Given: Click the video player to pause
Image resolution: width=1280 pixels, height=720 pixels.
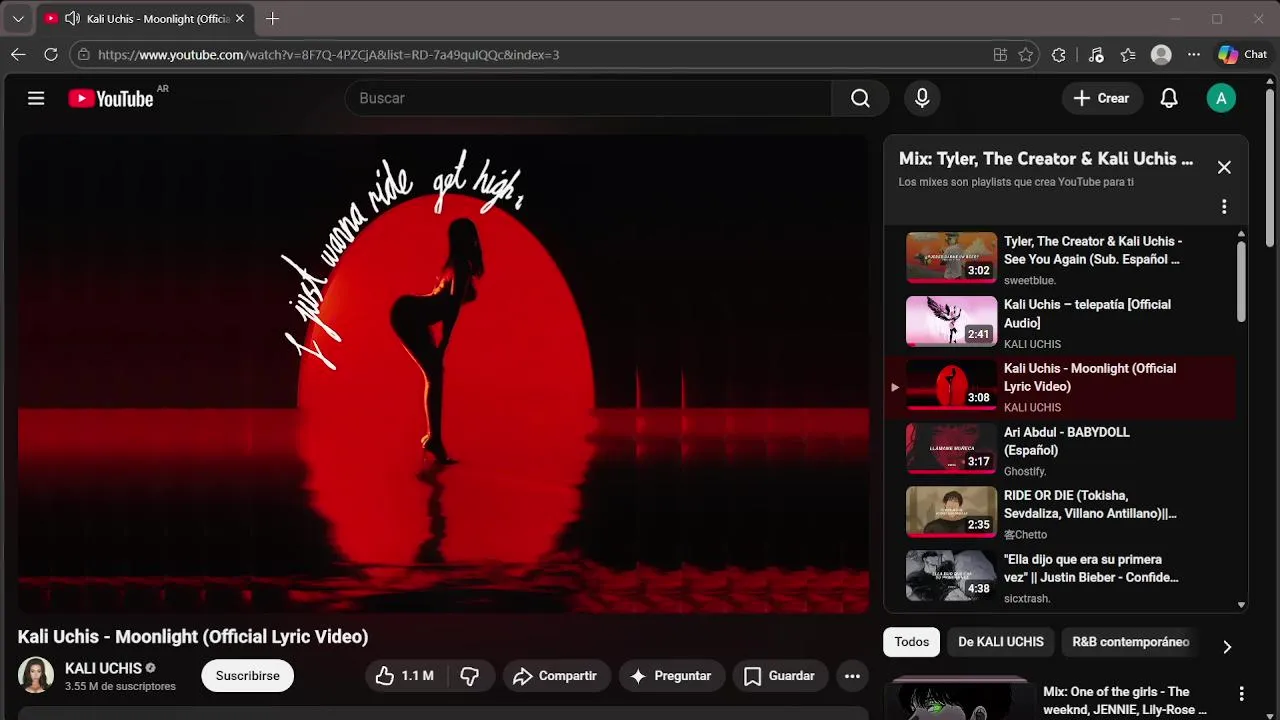Looking at the screenshot, I should pos(443,374).
